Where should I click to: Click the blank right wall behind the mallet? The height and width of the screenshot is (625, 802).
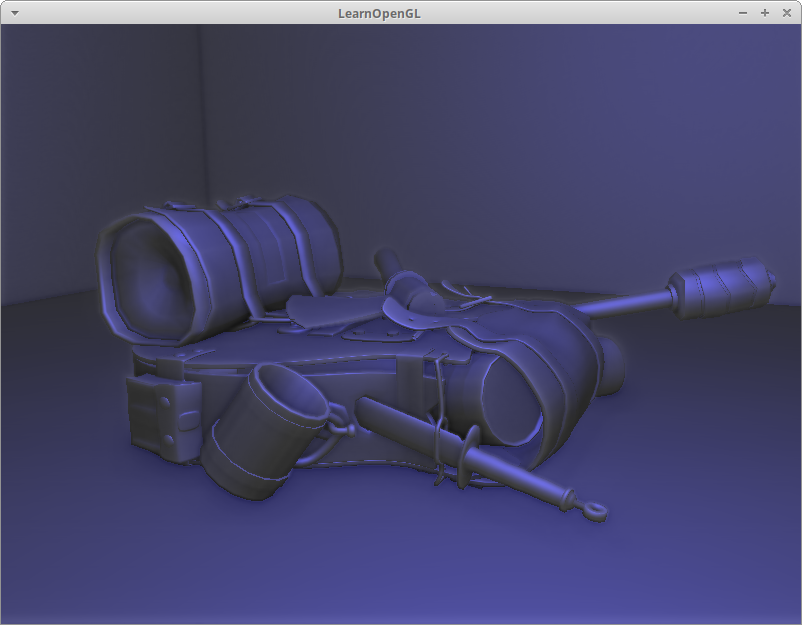click(600, 150)
